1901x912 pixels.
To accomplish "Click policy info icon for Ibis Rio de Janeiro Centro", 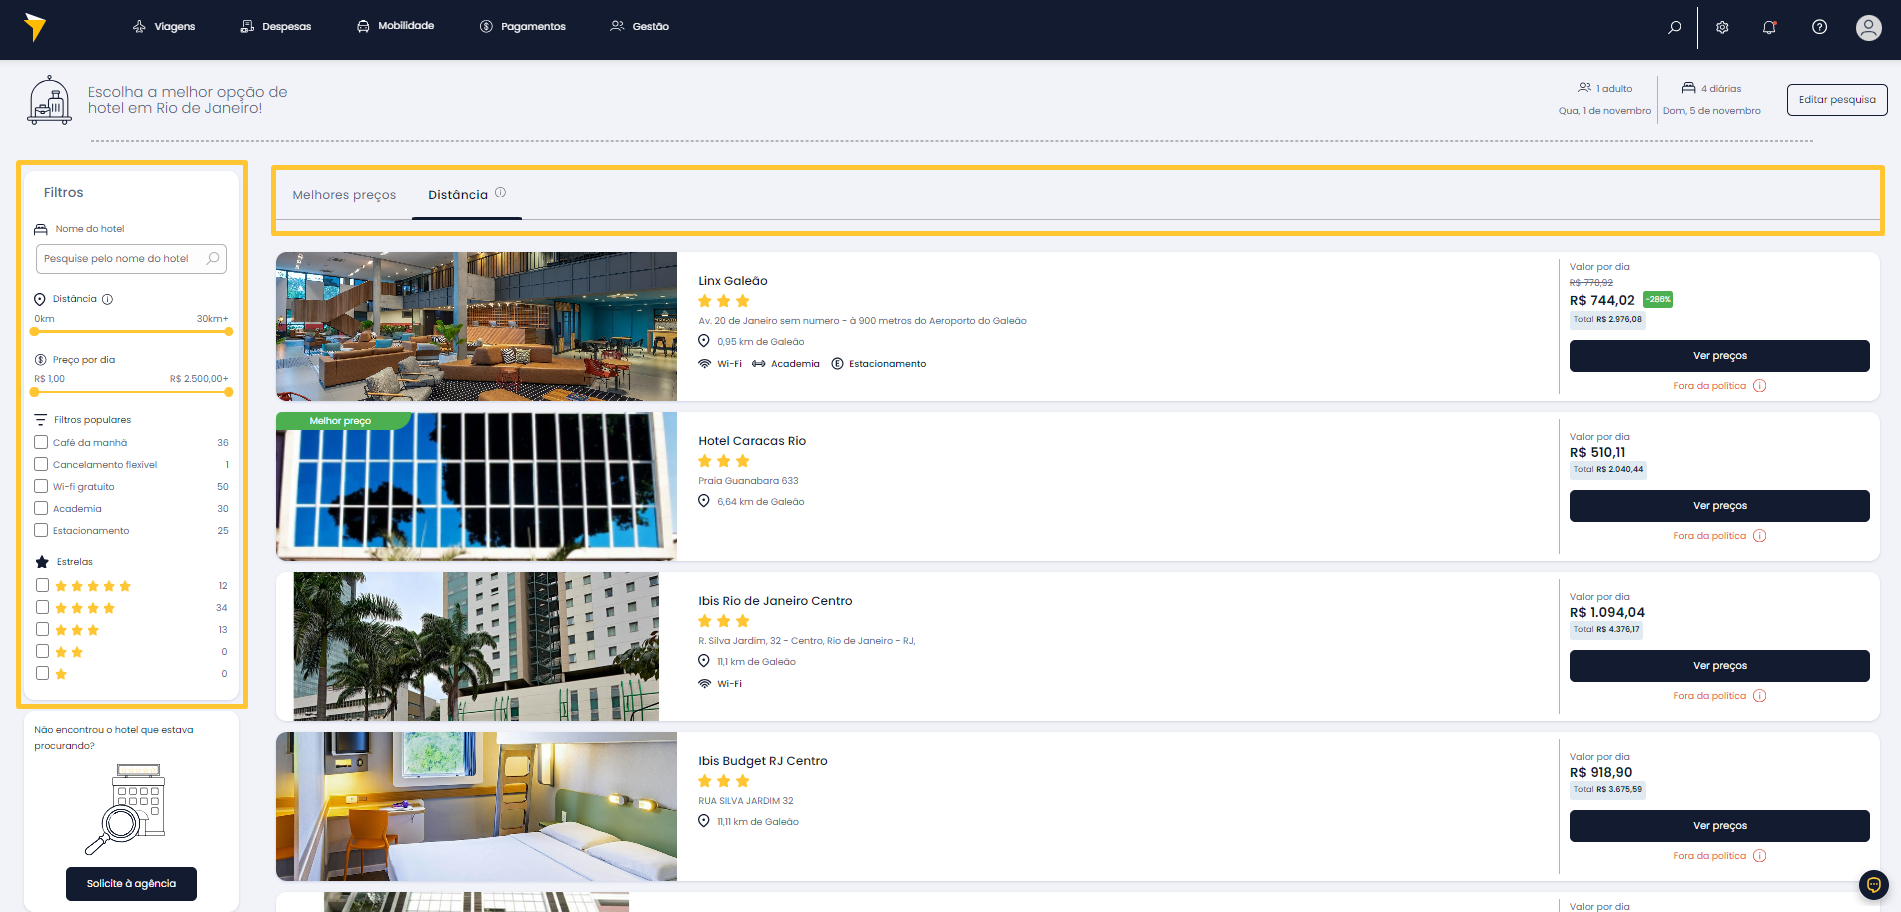I will point(1759,696).
